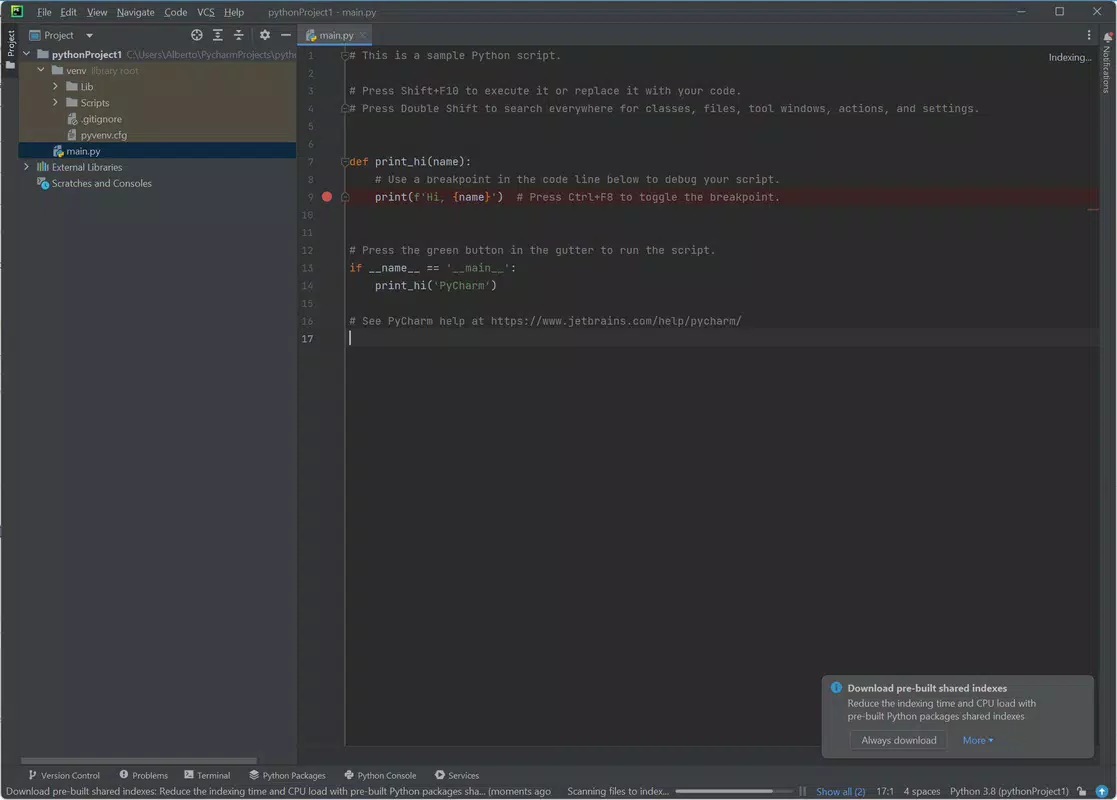Hide the Project tool window with minus icon
Viewport: 1117px width, 800px height.
pyautogui.click(x=286, y=35)
